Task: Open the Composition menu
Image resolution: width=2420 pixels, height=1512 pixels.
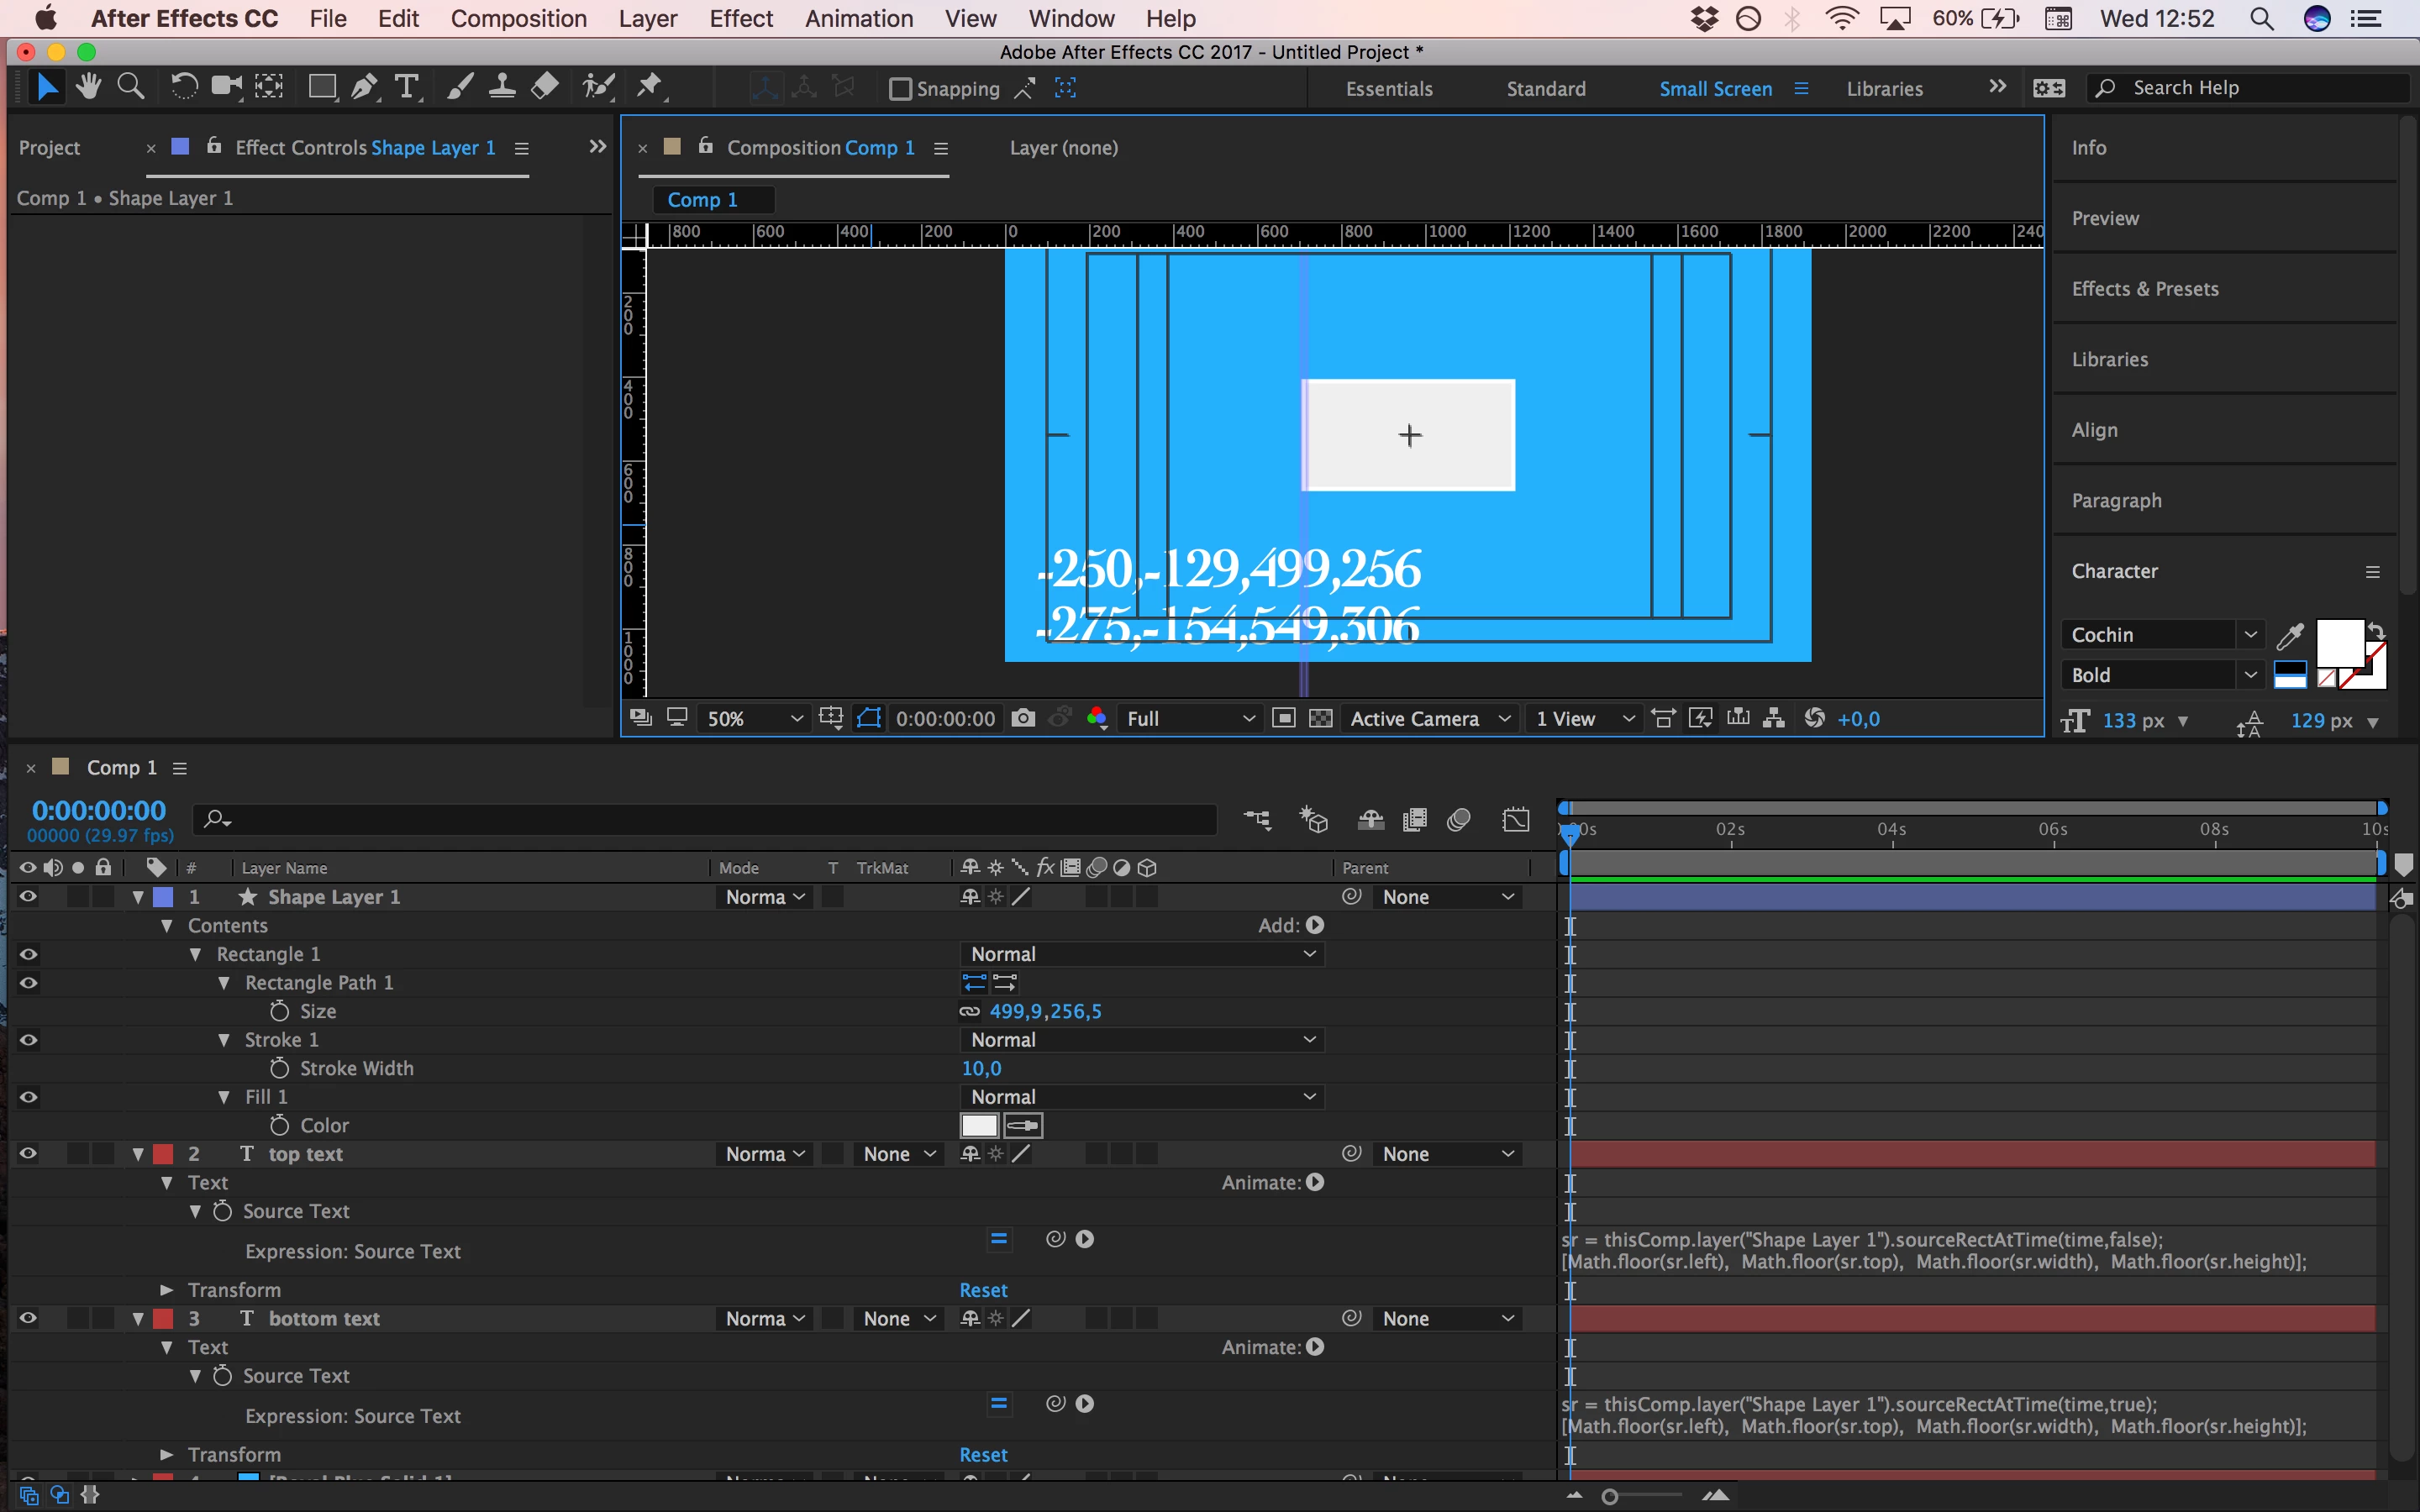Action: pos(518,19)
